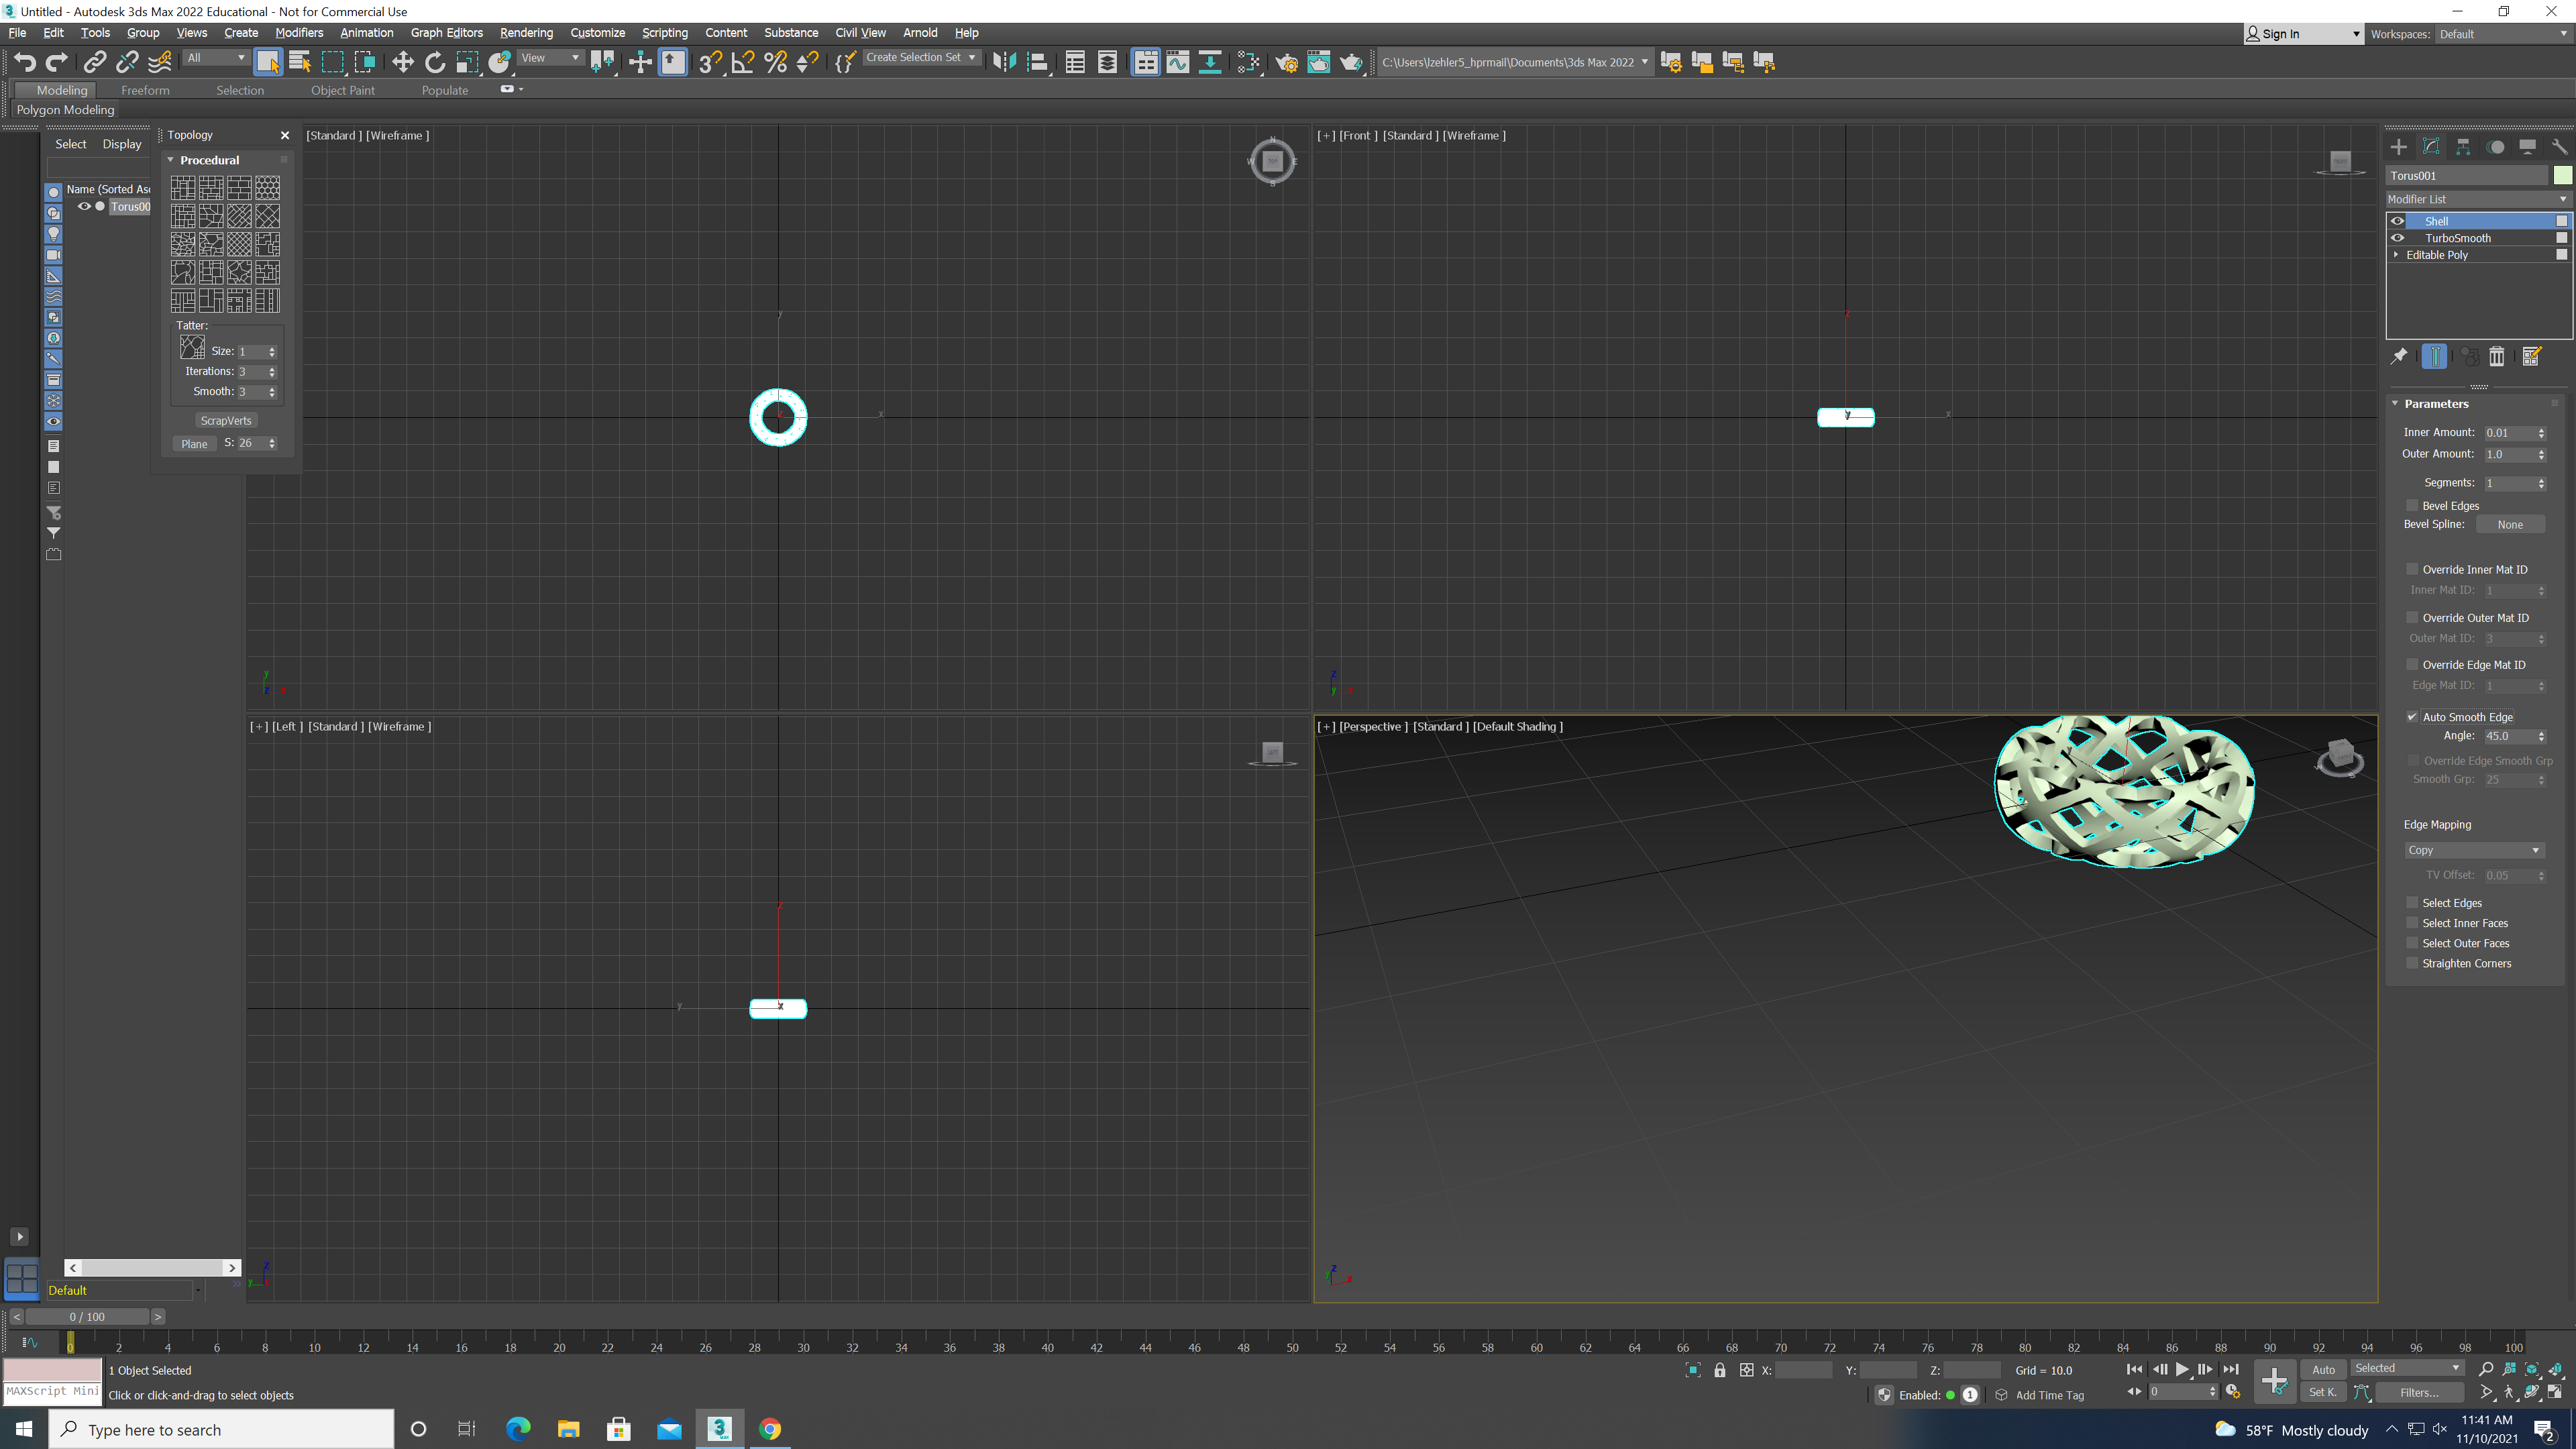Click the Plane button in Topology panel
The image size is (2576, 1449).
[194, 443]
